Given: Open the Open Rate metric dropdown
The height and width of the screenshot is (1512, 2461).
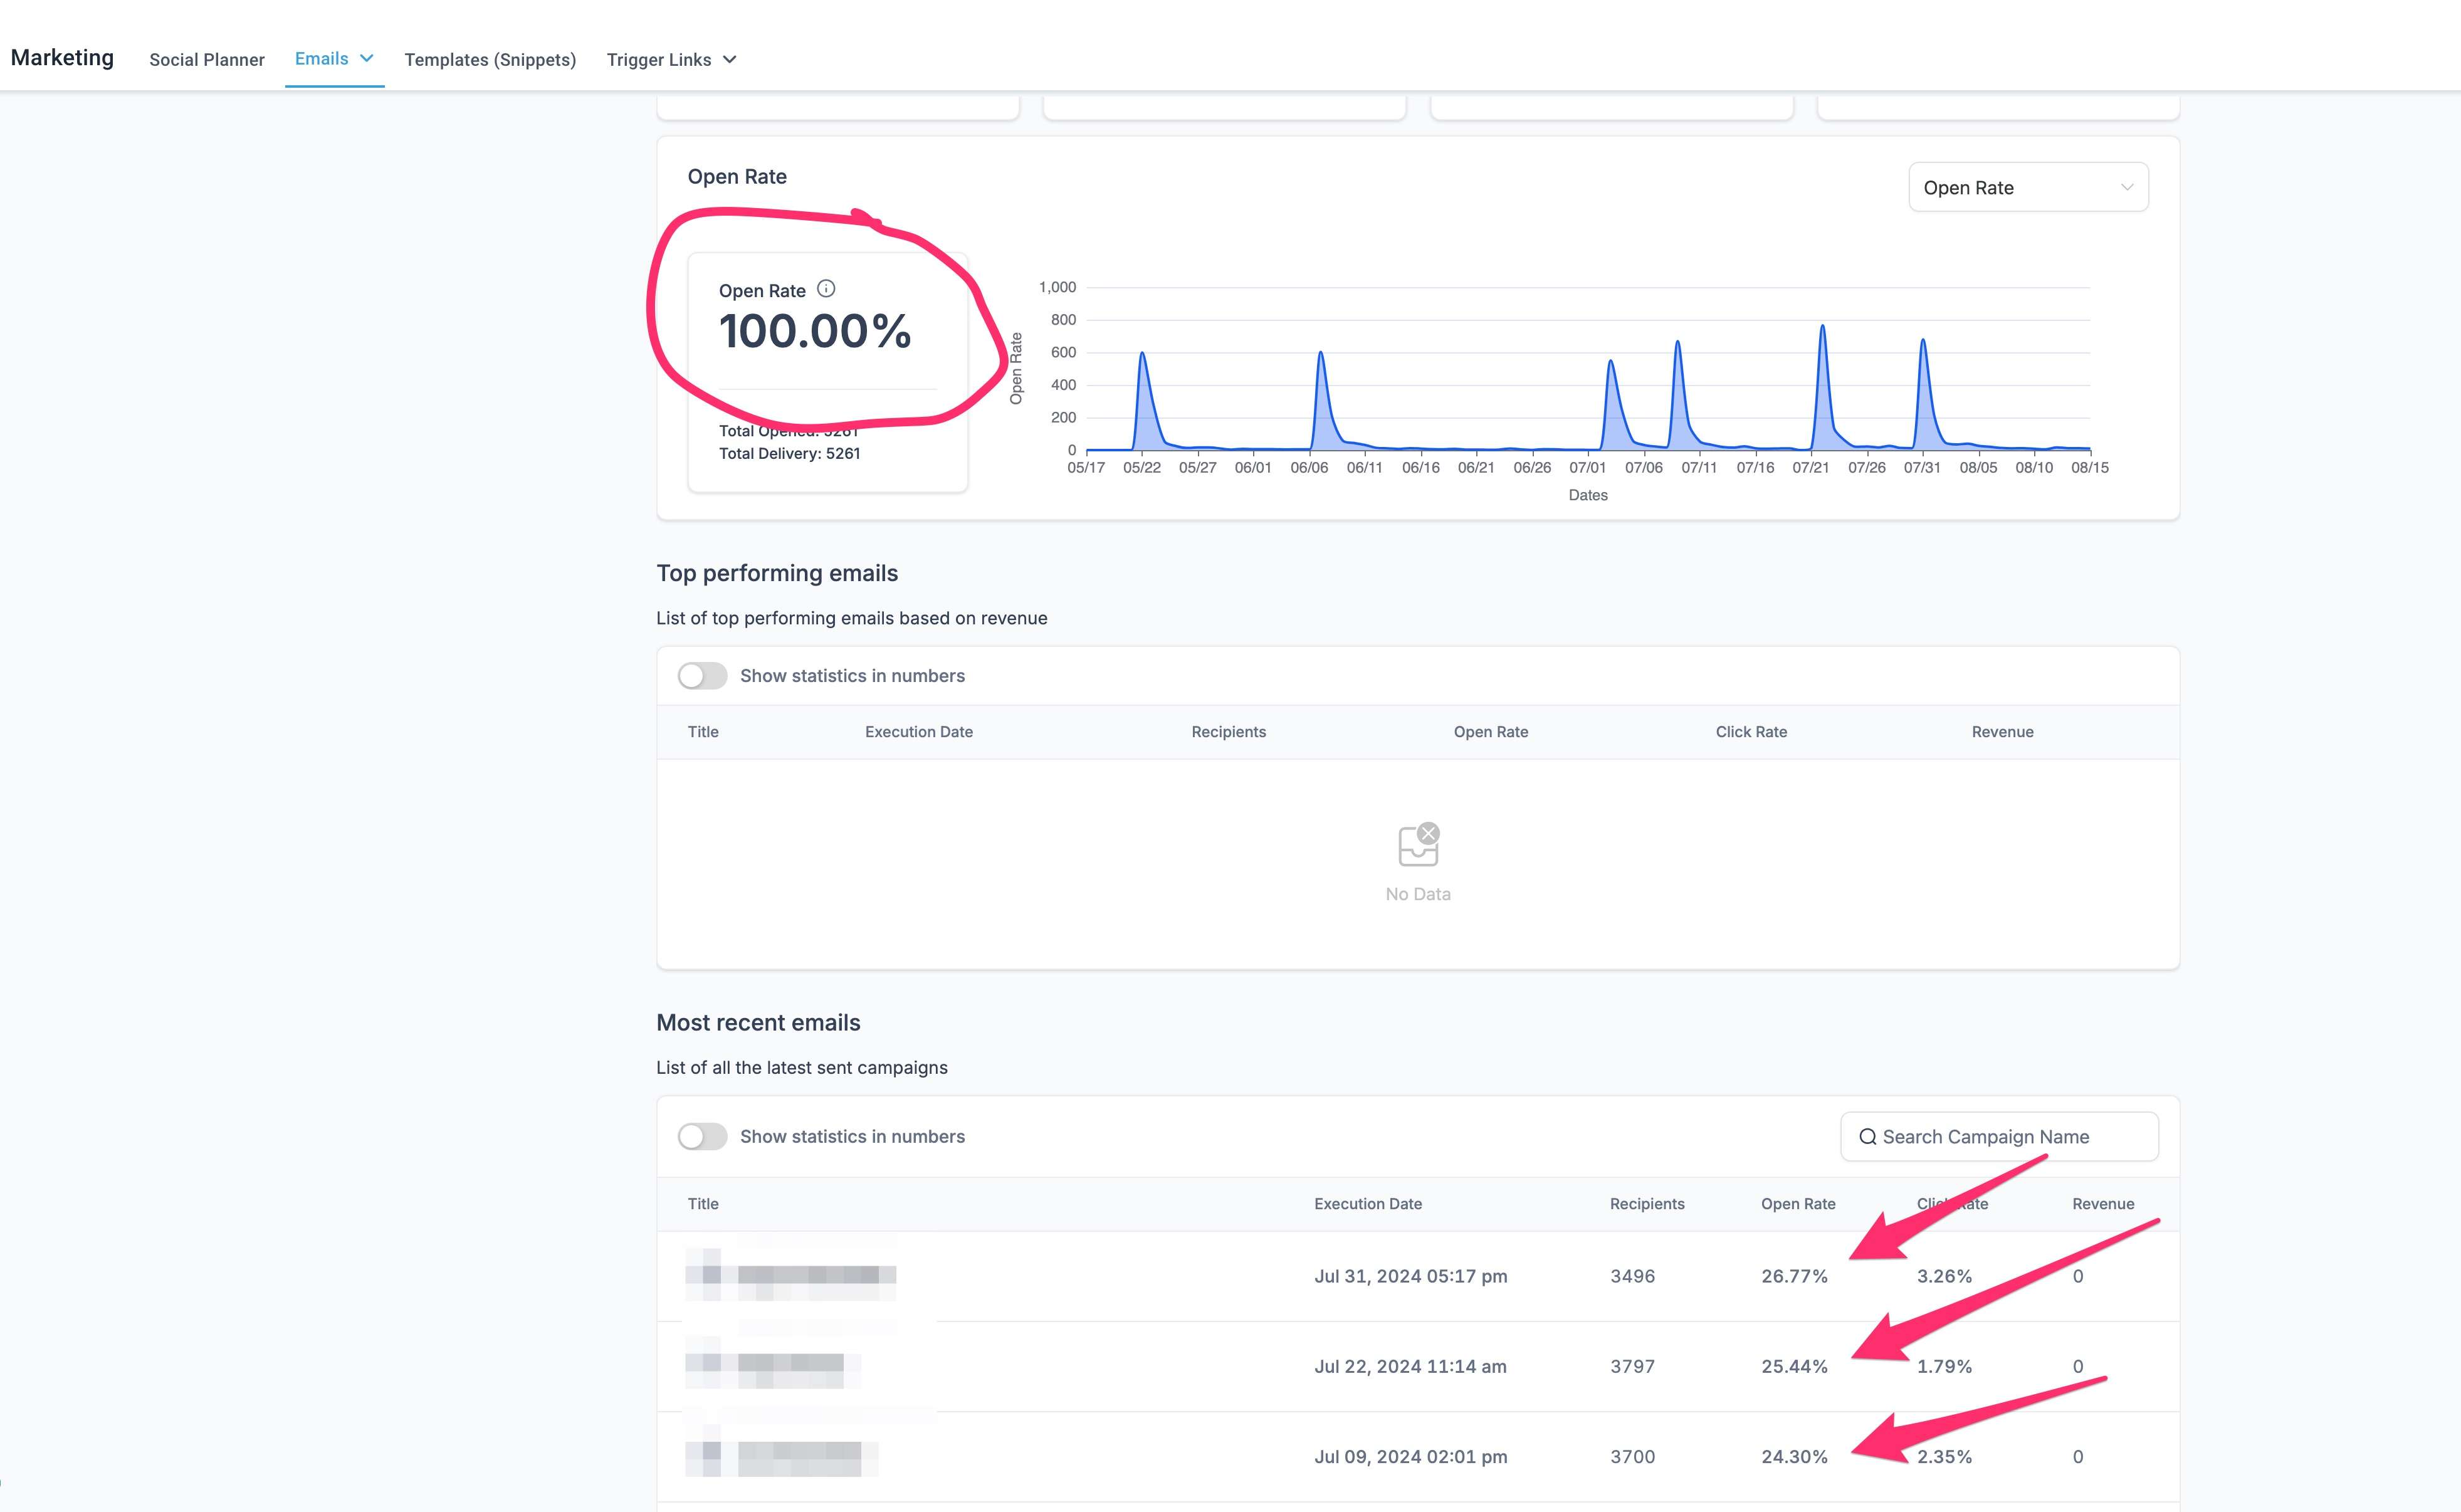Looking at the screenshot, I should [2028, 188].
